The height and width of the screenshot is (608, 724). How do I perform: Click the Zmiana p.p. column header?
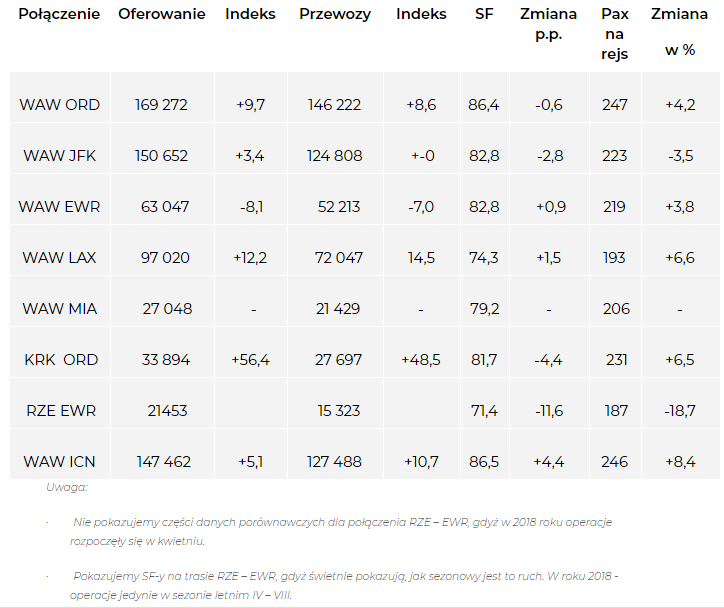[x=549, y=24]
